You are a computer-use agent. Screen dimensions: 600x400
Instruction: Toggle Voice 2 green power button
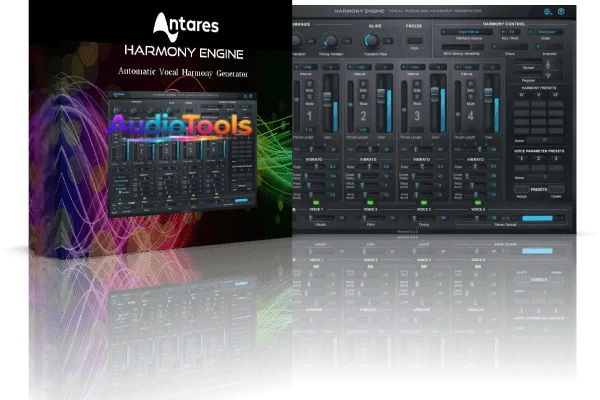pyautogui.click(x=370, y=202)
